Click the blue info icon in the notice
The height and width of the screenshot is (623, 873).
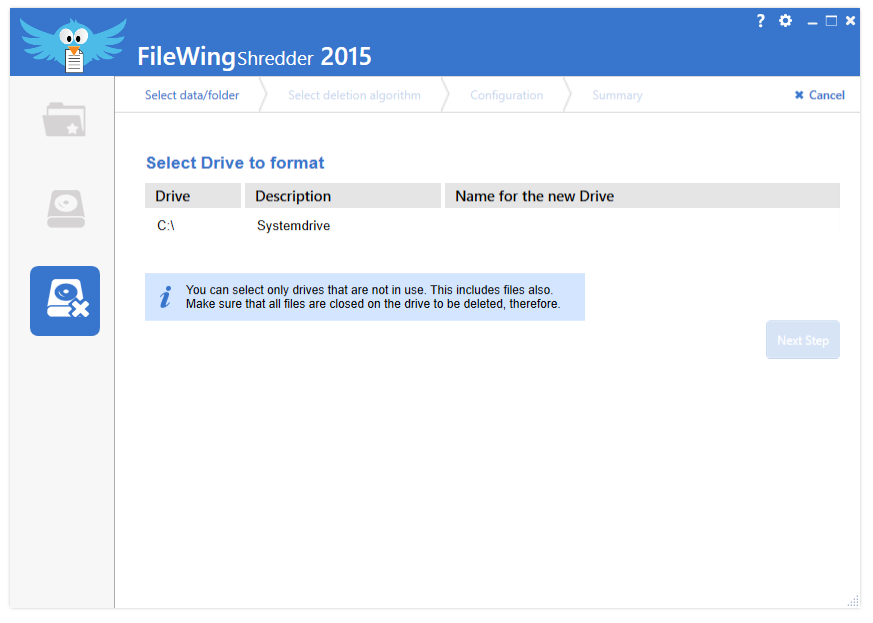point(165,297)
